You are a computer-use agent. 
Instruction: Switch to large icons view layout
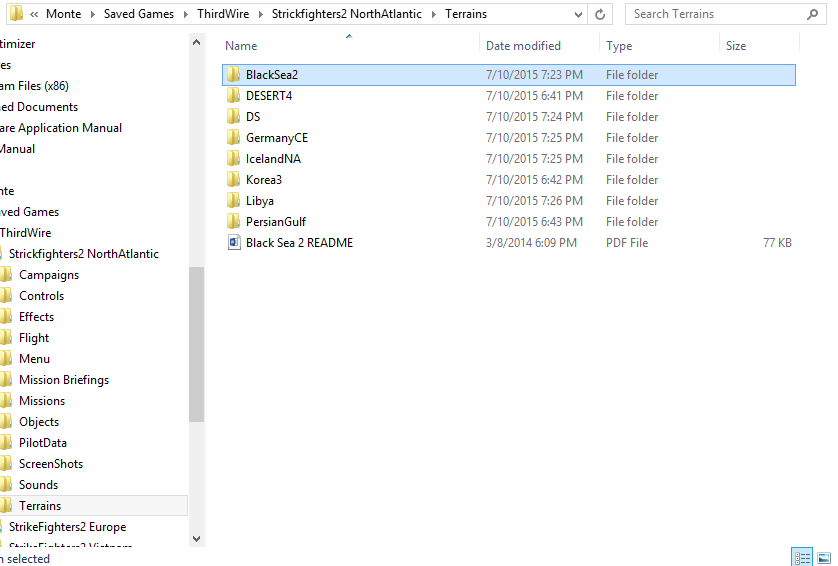(824, 557)
